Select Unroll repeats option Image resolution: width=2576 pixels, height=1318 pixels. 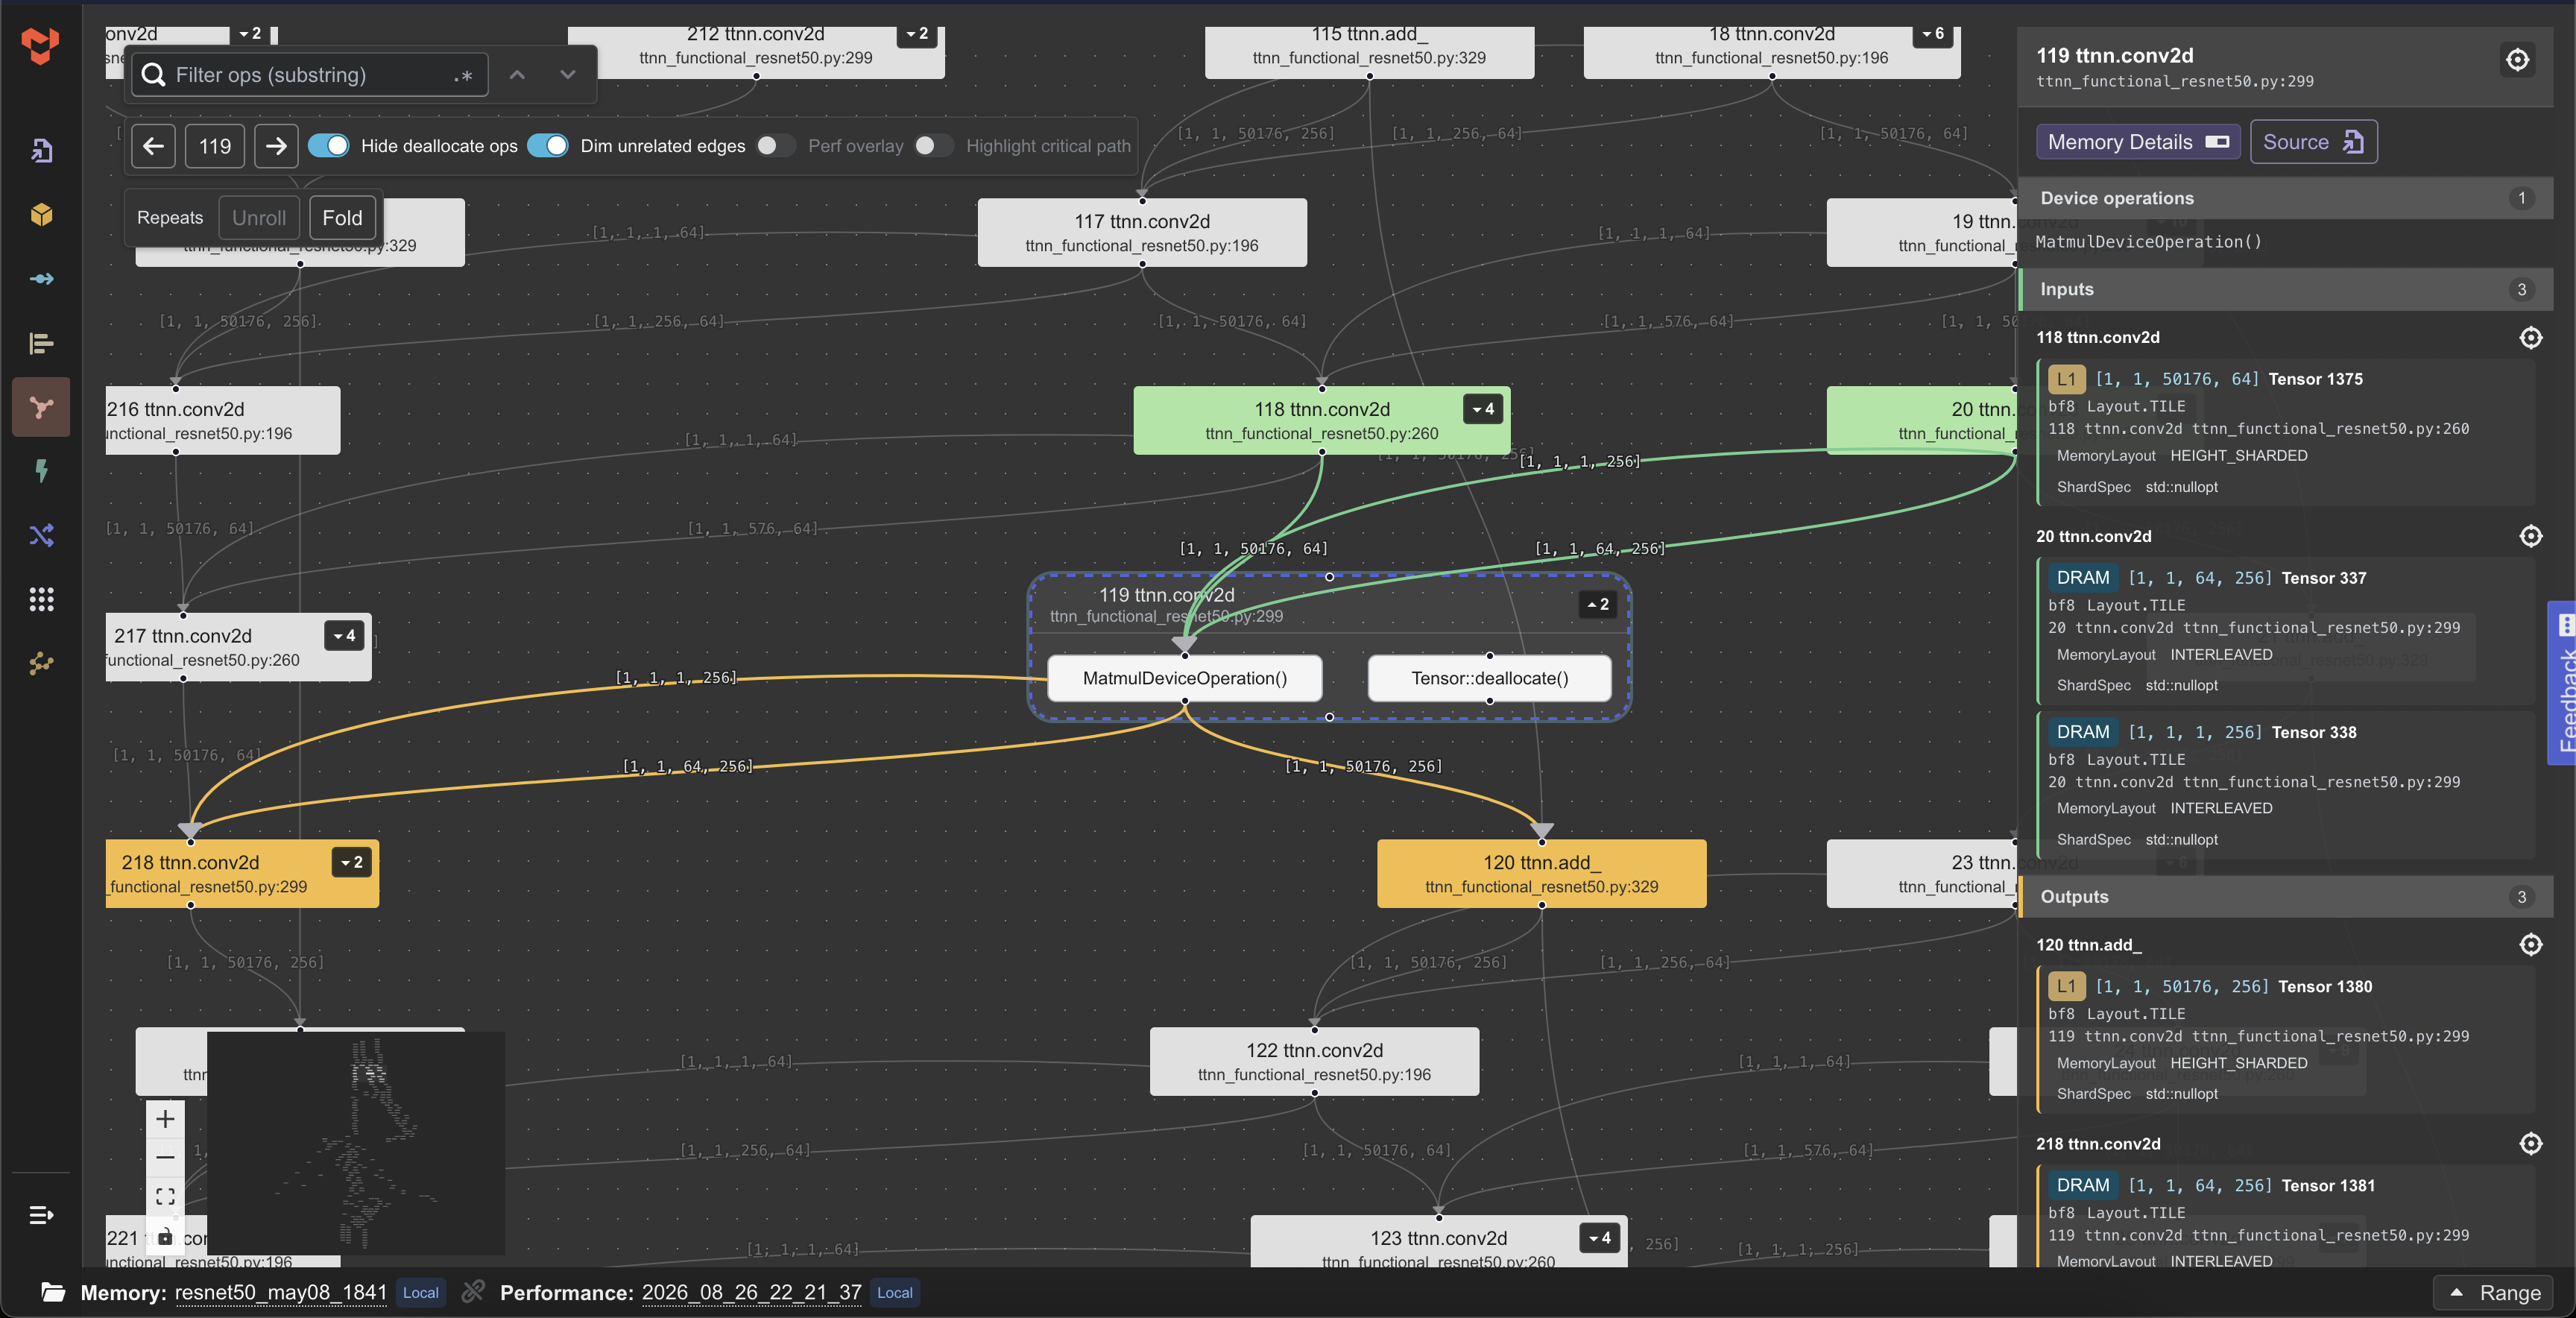(259, 218)
